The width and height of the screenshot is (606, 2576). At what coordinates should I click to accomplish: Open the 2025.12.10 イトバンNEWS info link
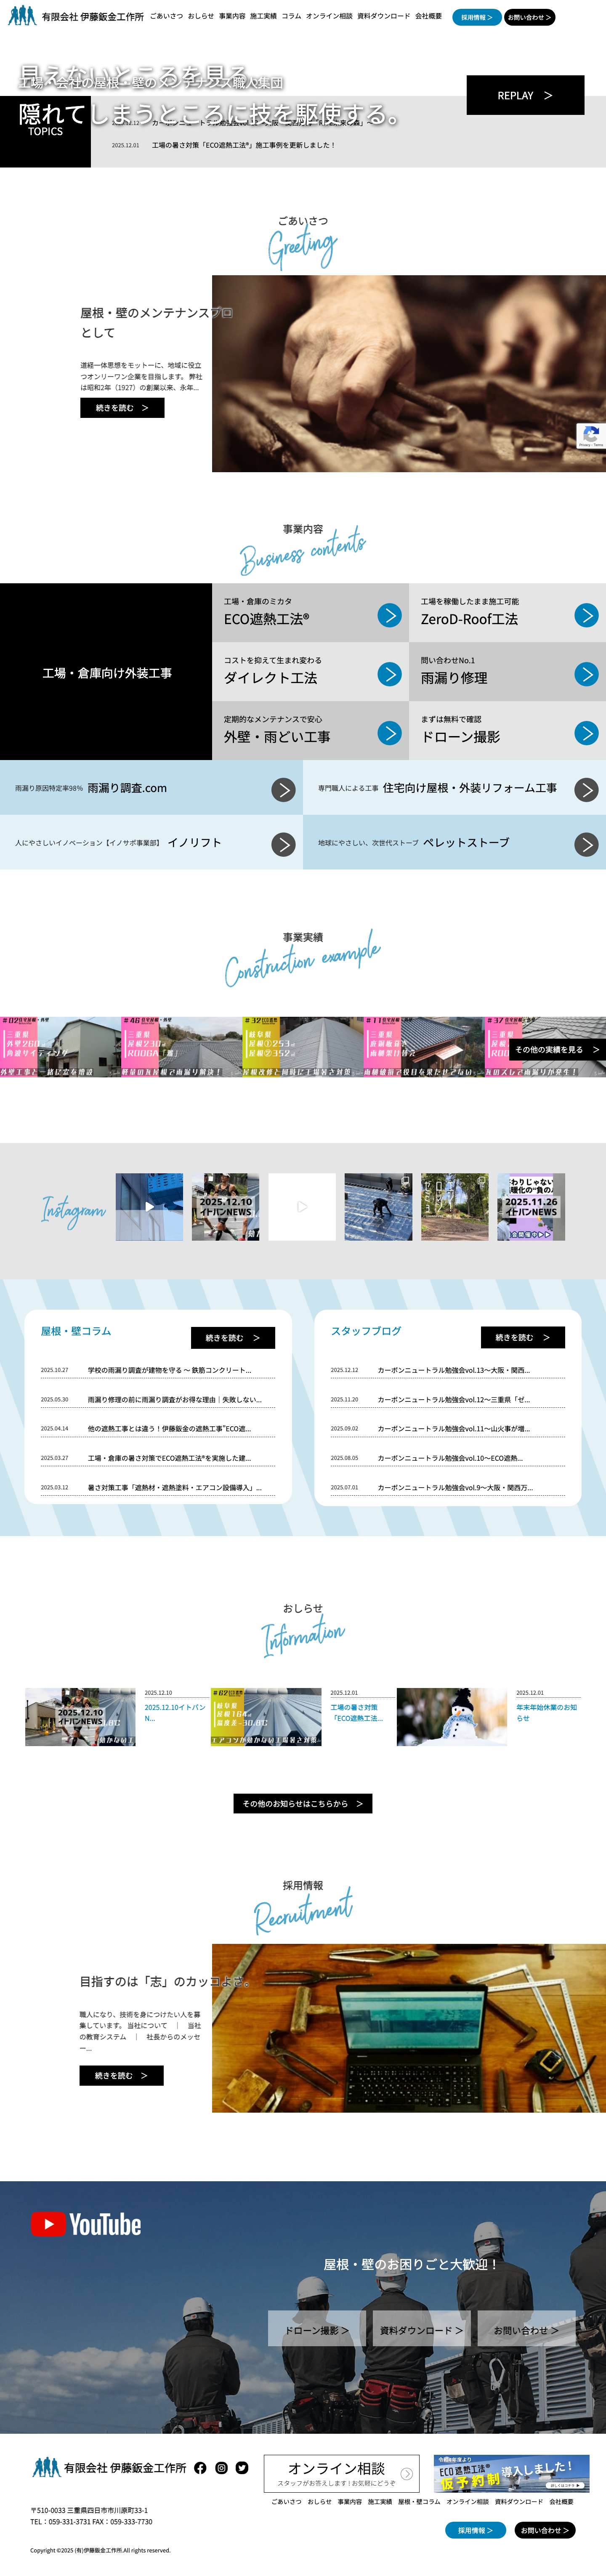pos(175,1712)
